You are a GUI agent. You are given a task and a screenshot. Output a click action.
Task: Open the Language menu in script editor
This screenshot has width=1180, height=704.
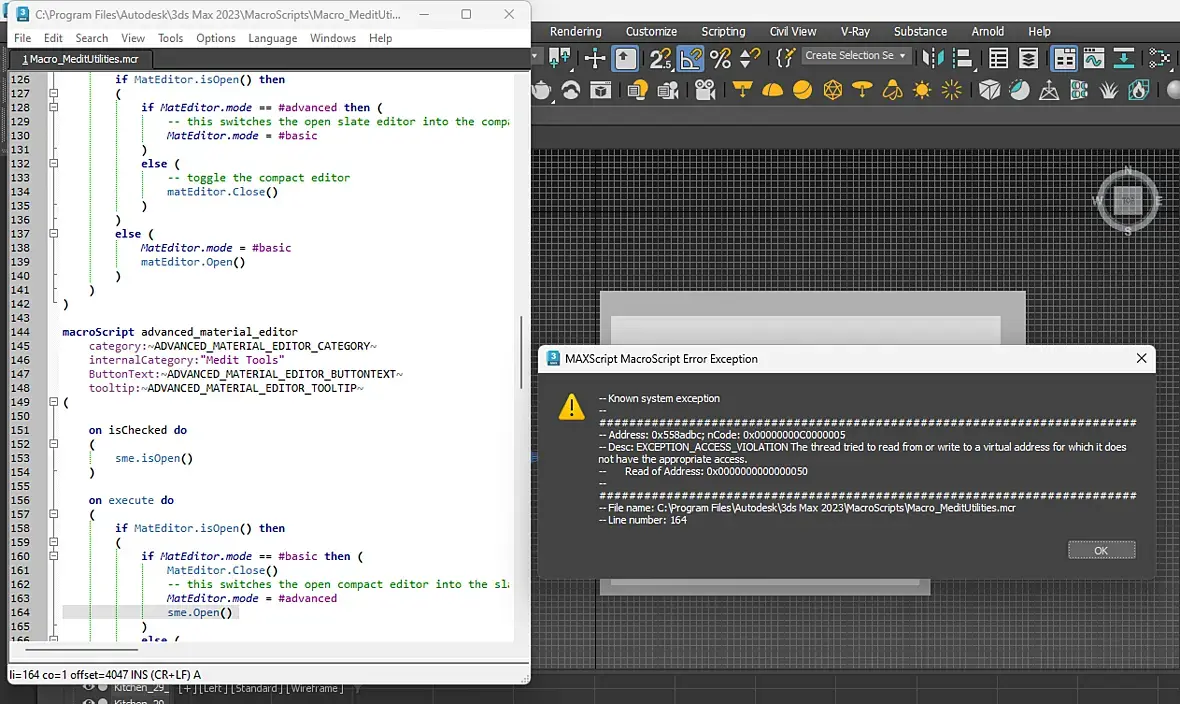[272, 38]
